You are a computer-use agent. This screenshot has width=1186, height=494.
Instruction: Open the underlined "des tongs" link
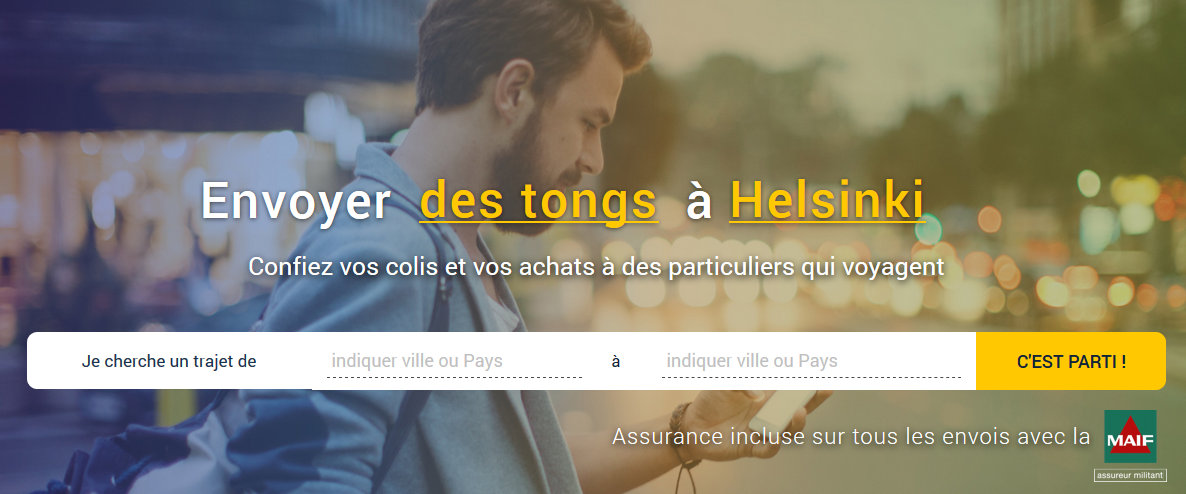538,201
